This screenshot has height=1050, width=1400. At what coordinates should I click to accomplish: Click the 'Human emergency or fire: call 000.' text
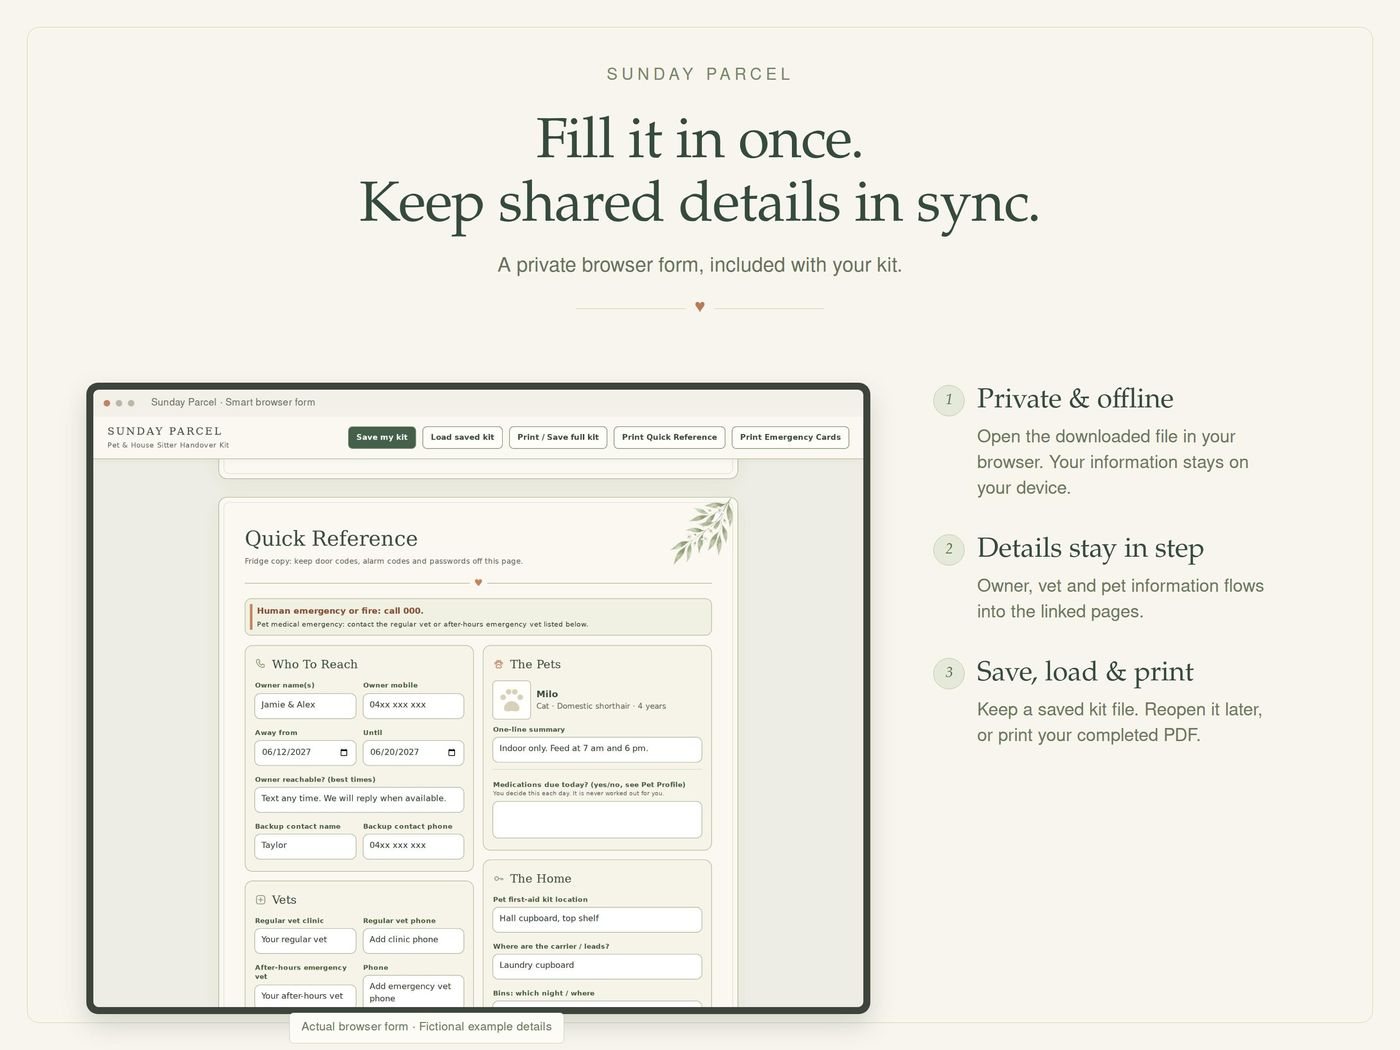pos(340,610)
